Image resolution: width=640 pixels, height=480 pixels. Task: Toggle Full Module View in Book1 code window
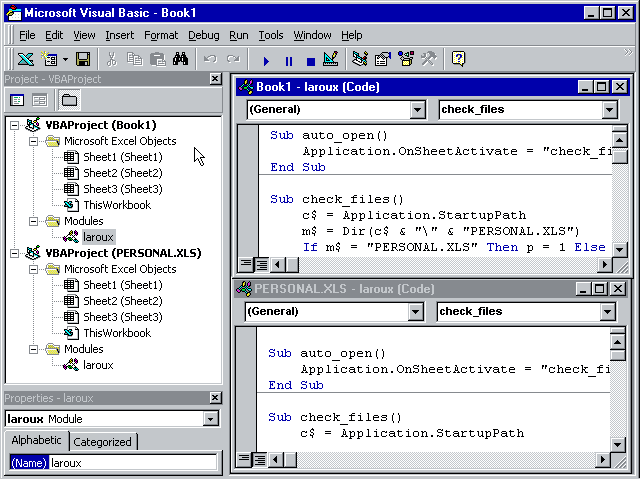click(261, 265)
